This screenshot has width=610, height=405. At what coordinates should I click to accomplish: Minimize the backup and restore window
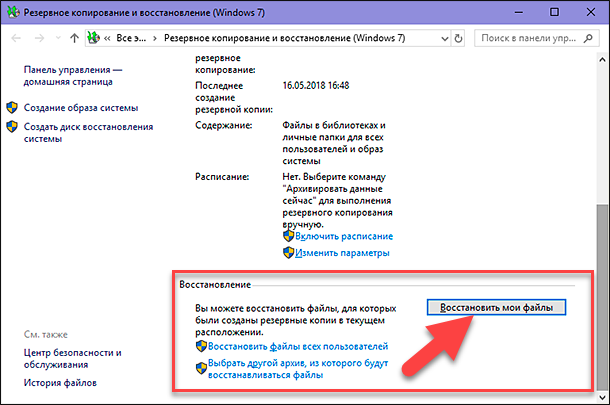519,12
